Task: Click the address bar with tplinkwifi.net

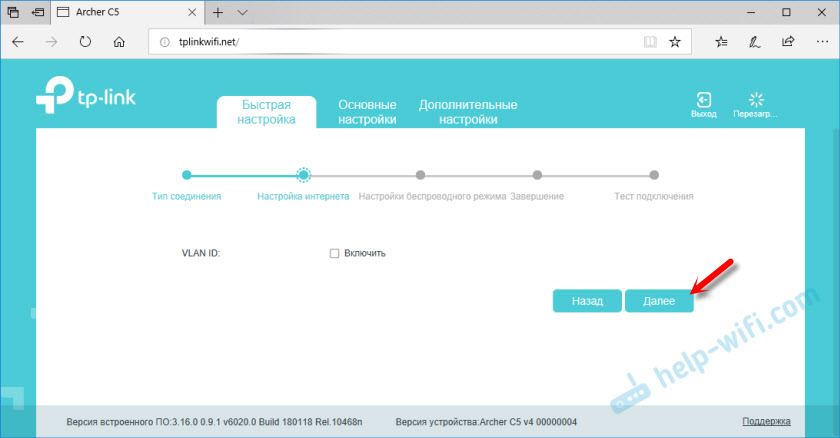Action: point(400,42)
